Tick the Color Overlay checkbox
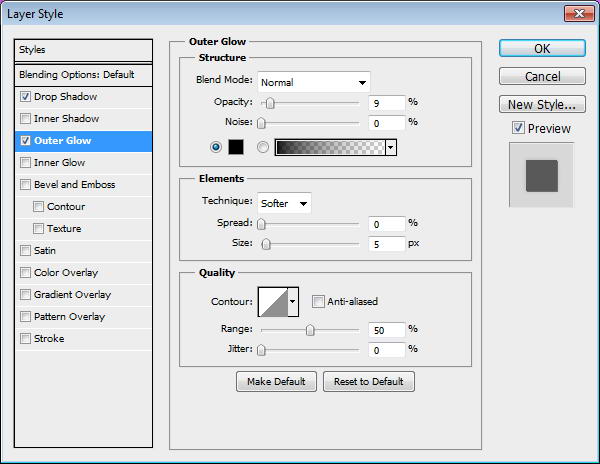The height and width of the screenshot is (464, 600). (25, 273)
